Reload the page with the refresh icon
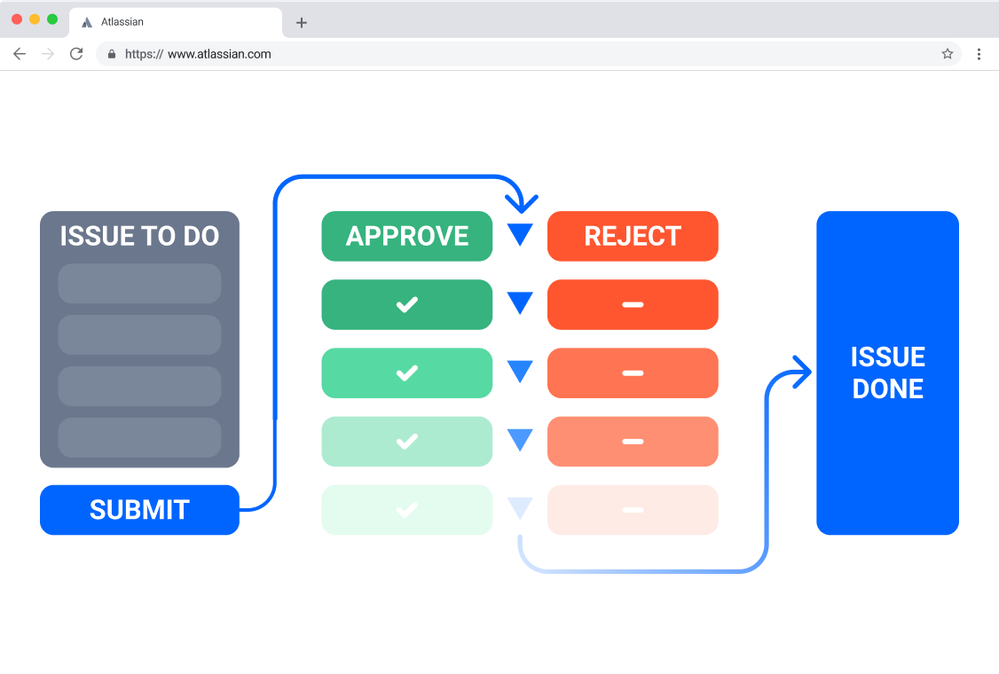The height and width of the screenshot is (674, 999). tap(76, 54)
